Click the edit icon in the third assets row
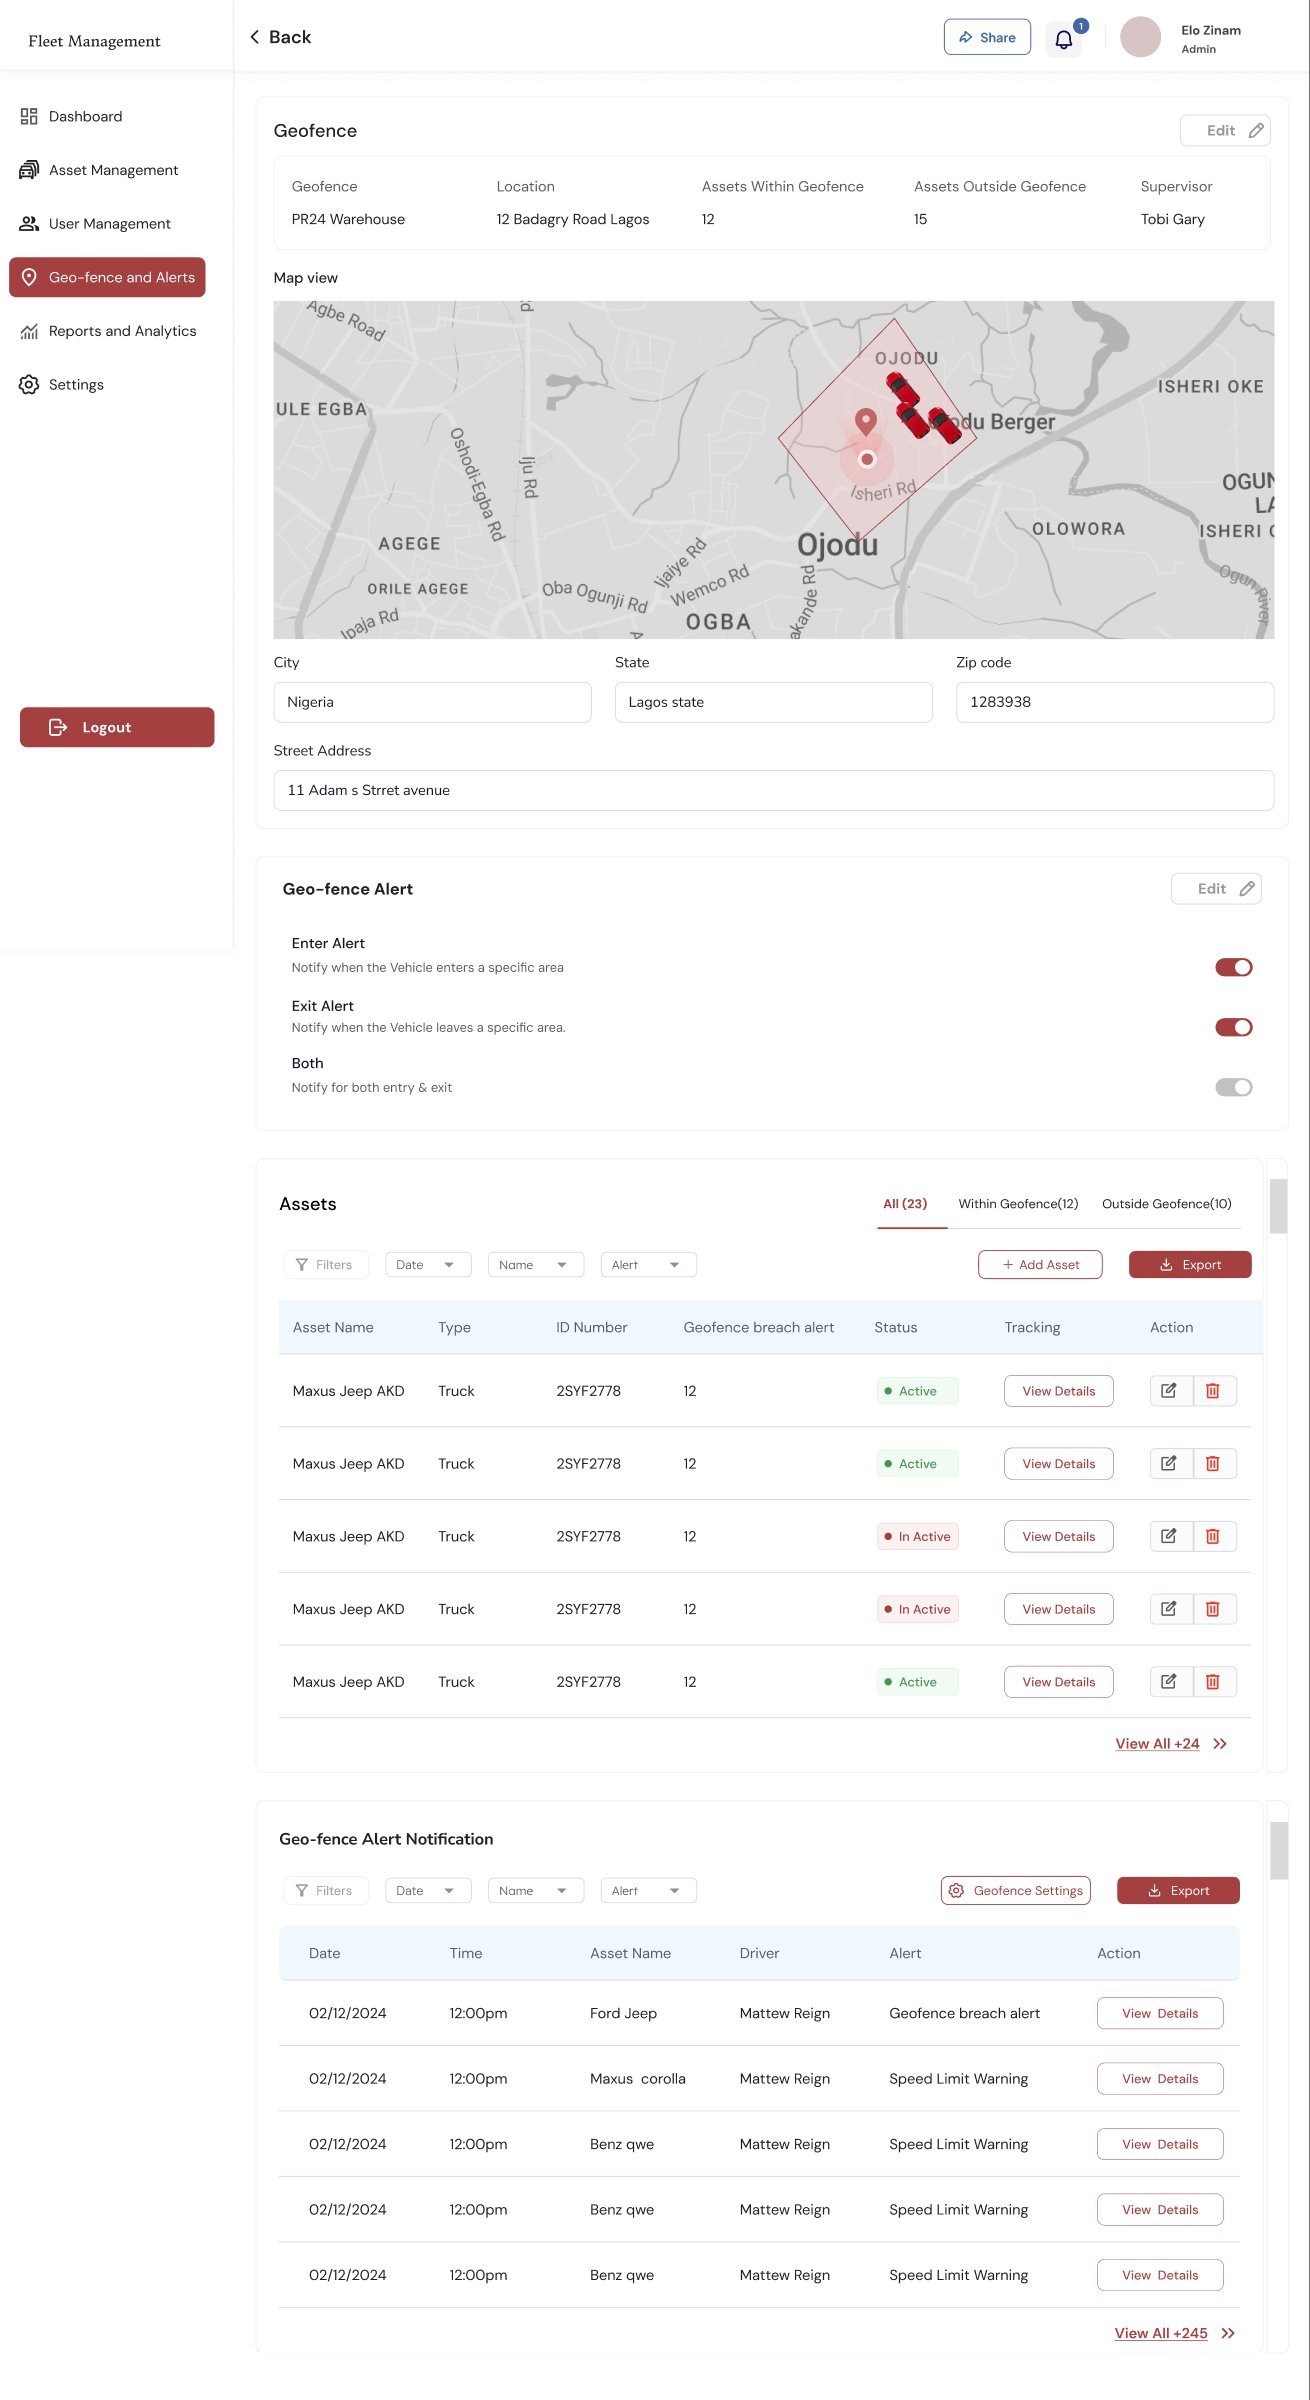The image size is (1310, 2400). 1168,1536
